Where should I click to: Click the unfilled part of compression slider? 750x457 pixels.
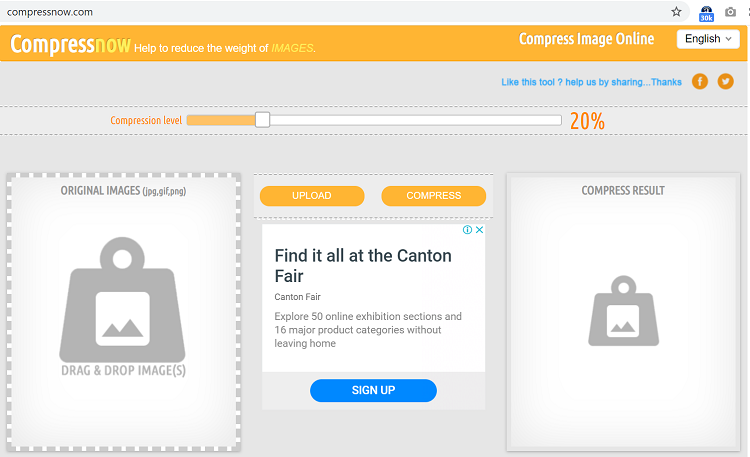[x=415, y=120]
